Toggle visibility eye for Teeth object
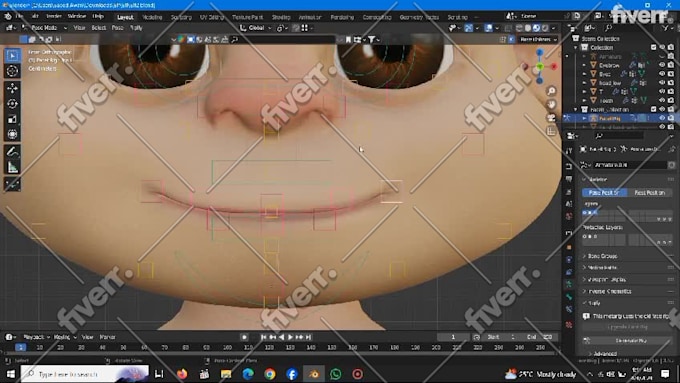The image size is (680, 383). click(x=662, y=100)
